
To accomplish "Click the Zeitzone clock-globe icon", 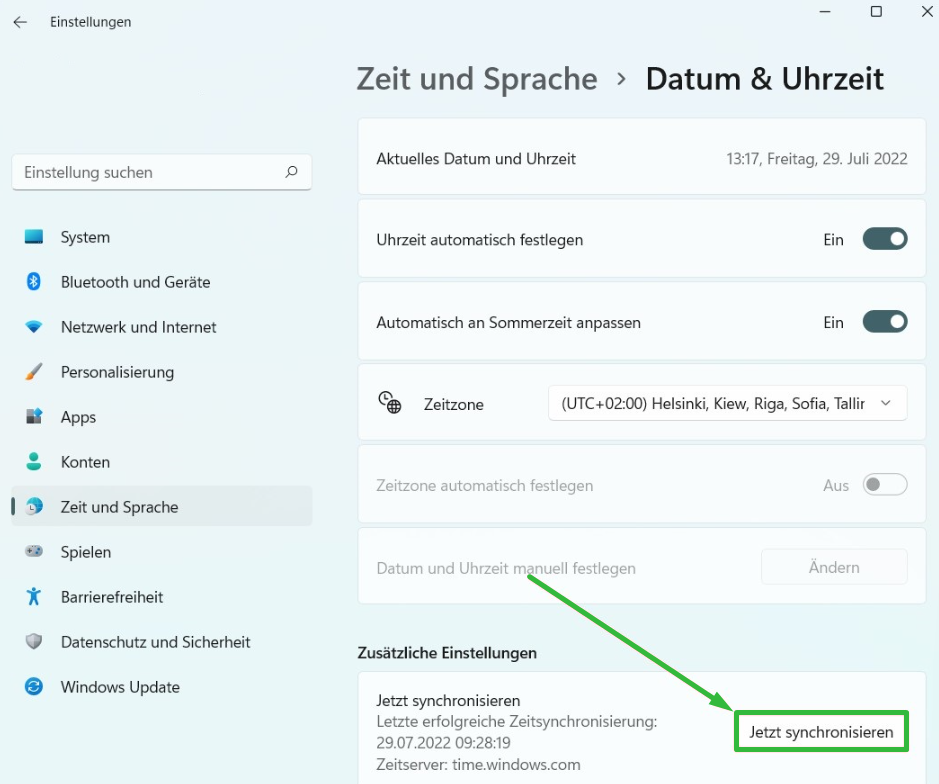I will (x=389, y=403).
